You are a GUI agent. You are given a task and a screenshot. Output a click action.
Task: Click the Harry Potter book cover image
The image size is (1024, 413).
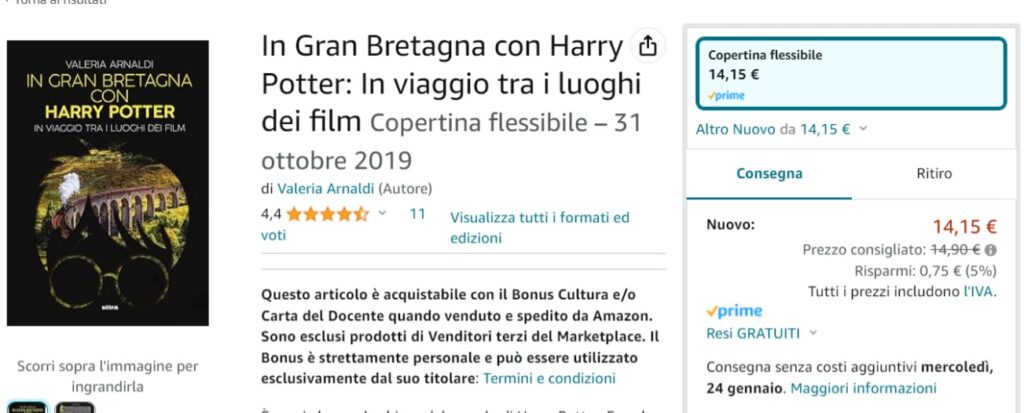click(x=108, y=183)
